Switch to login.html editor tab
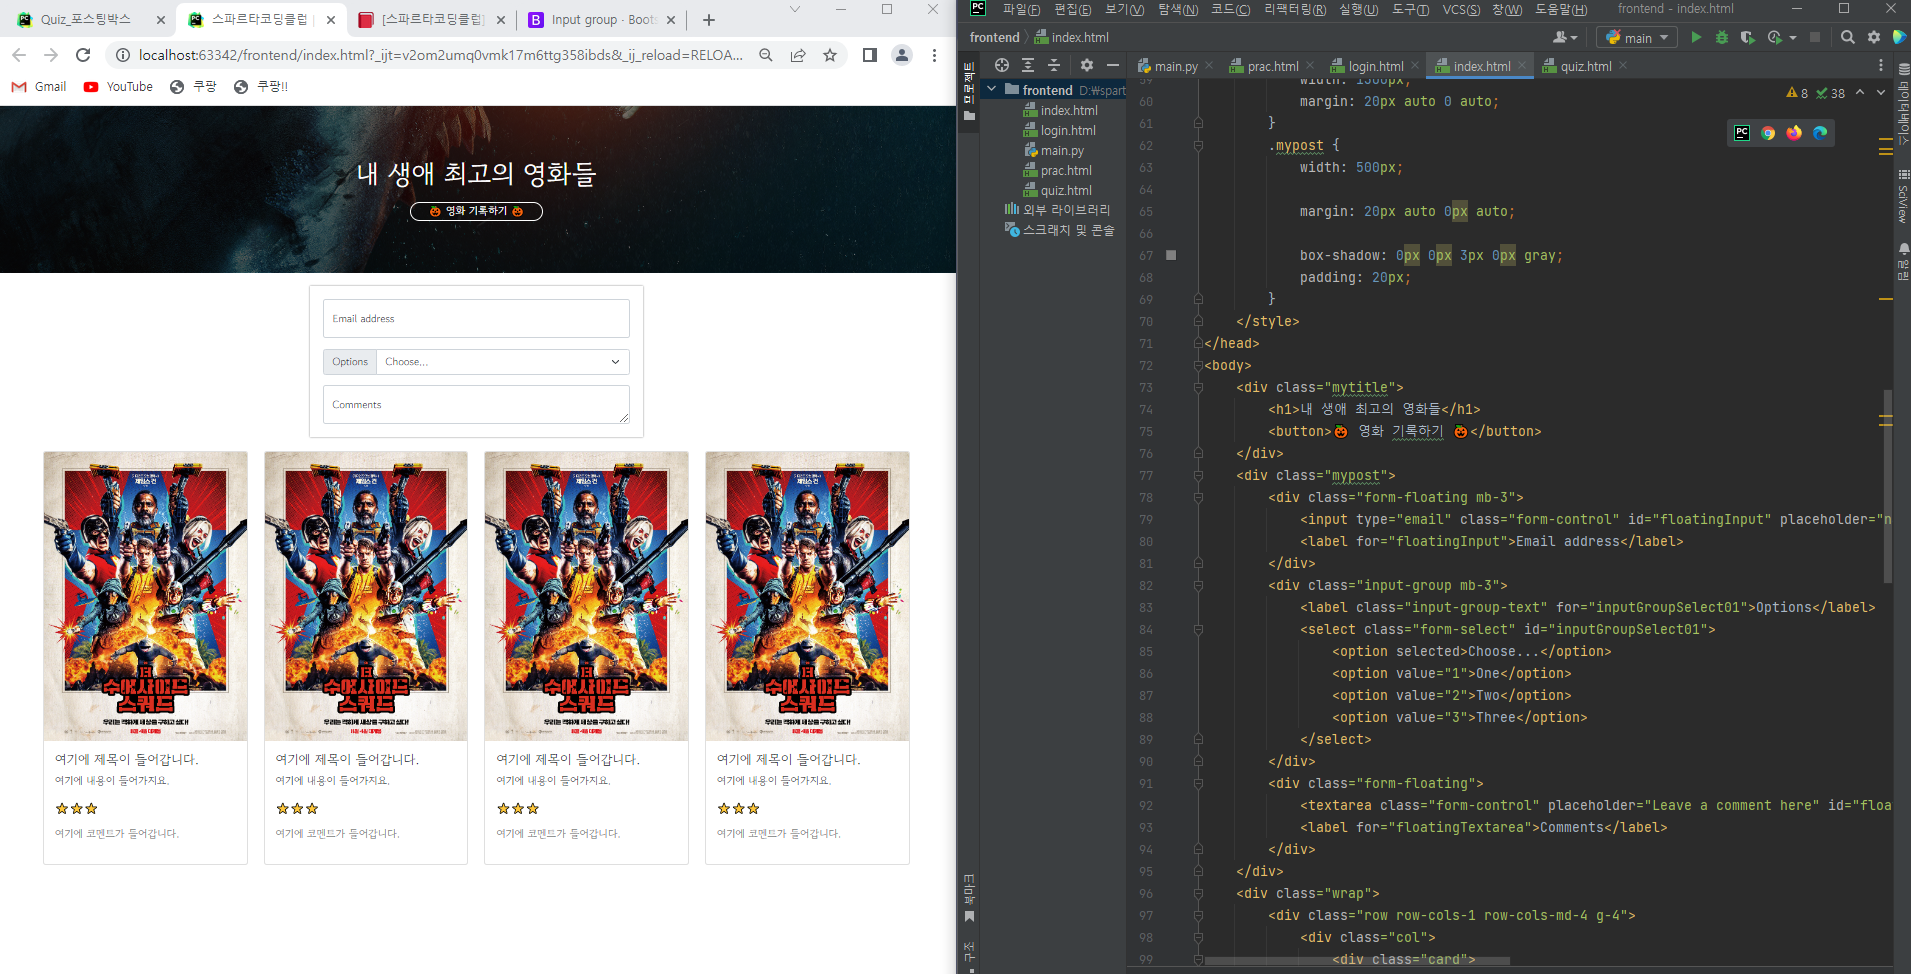Viewport: 1911px width, 974px height. click(1375, 66)
